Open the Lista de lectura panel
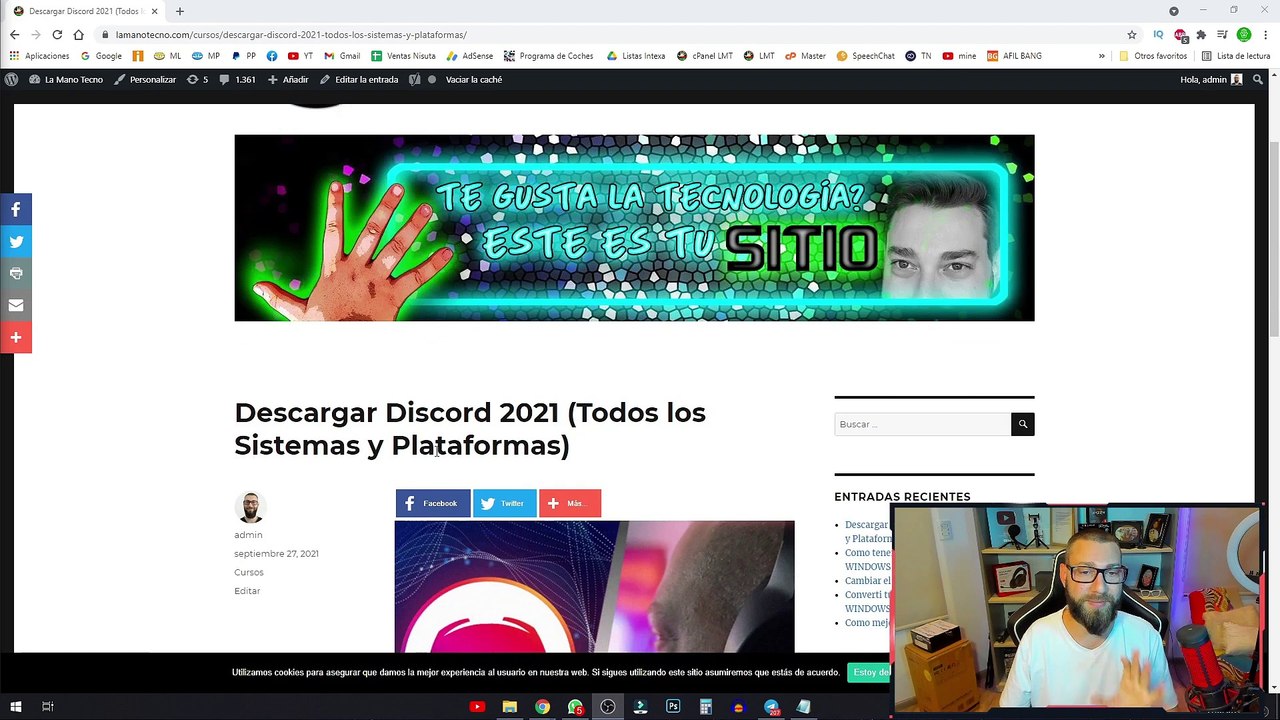 pos(1236,56)
